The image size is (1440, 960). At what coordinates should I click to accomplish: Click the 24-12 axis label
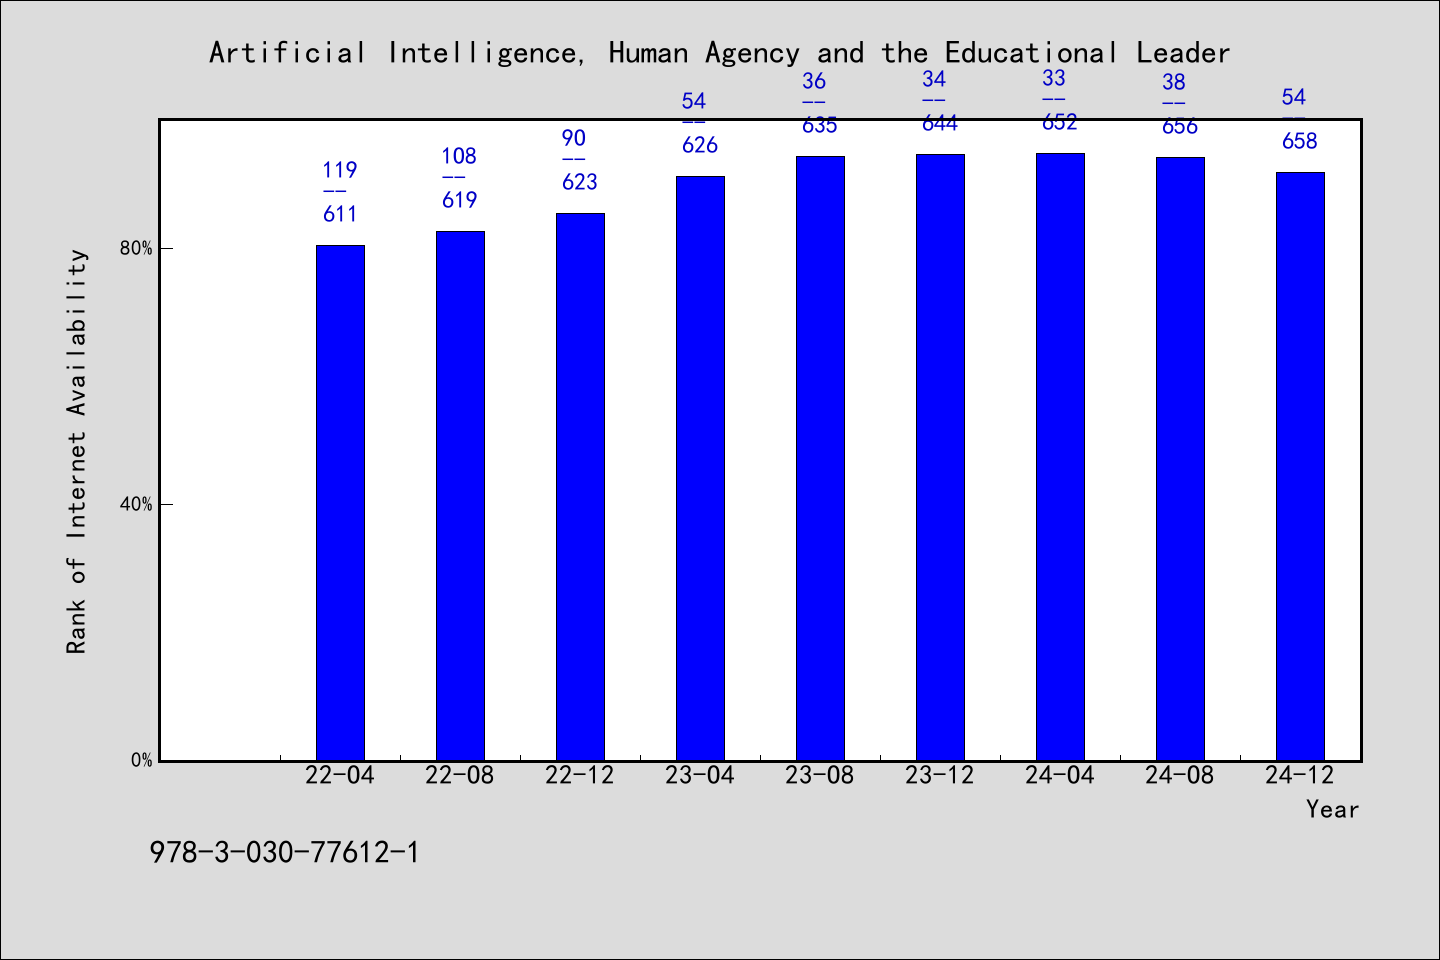[x=1300, y=775]
